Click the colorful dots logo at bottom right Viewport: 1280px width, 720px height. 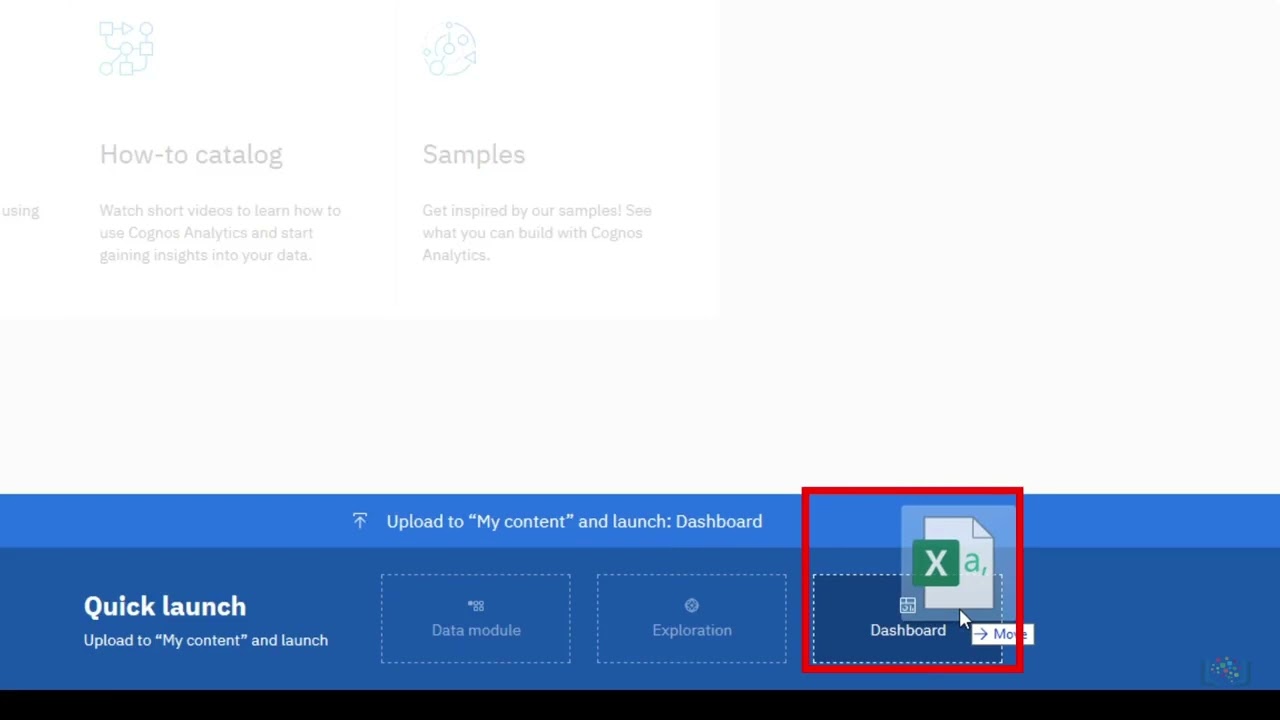pyautogui.click(x=1226, y=671)
